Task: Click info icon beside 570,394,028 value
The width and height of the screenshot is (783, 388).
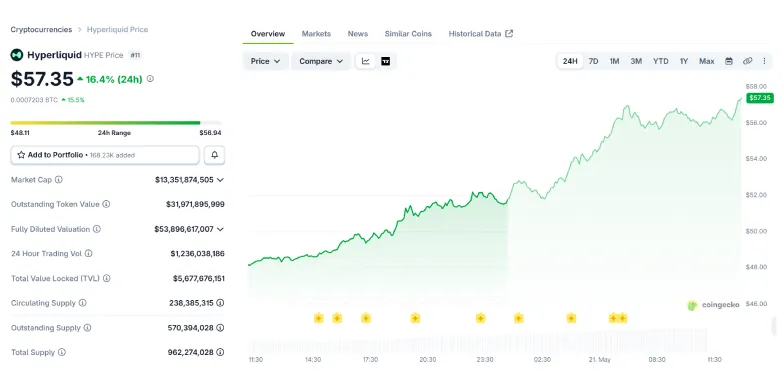Action: tap(220, 328)
